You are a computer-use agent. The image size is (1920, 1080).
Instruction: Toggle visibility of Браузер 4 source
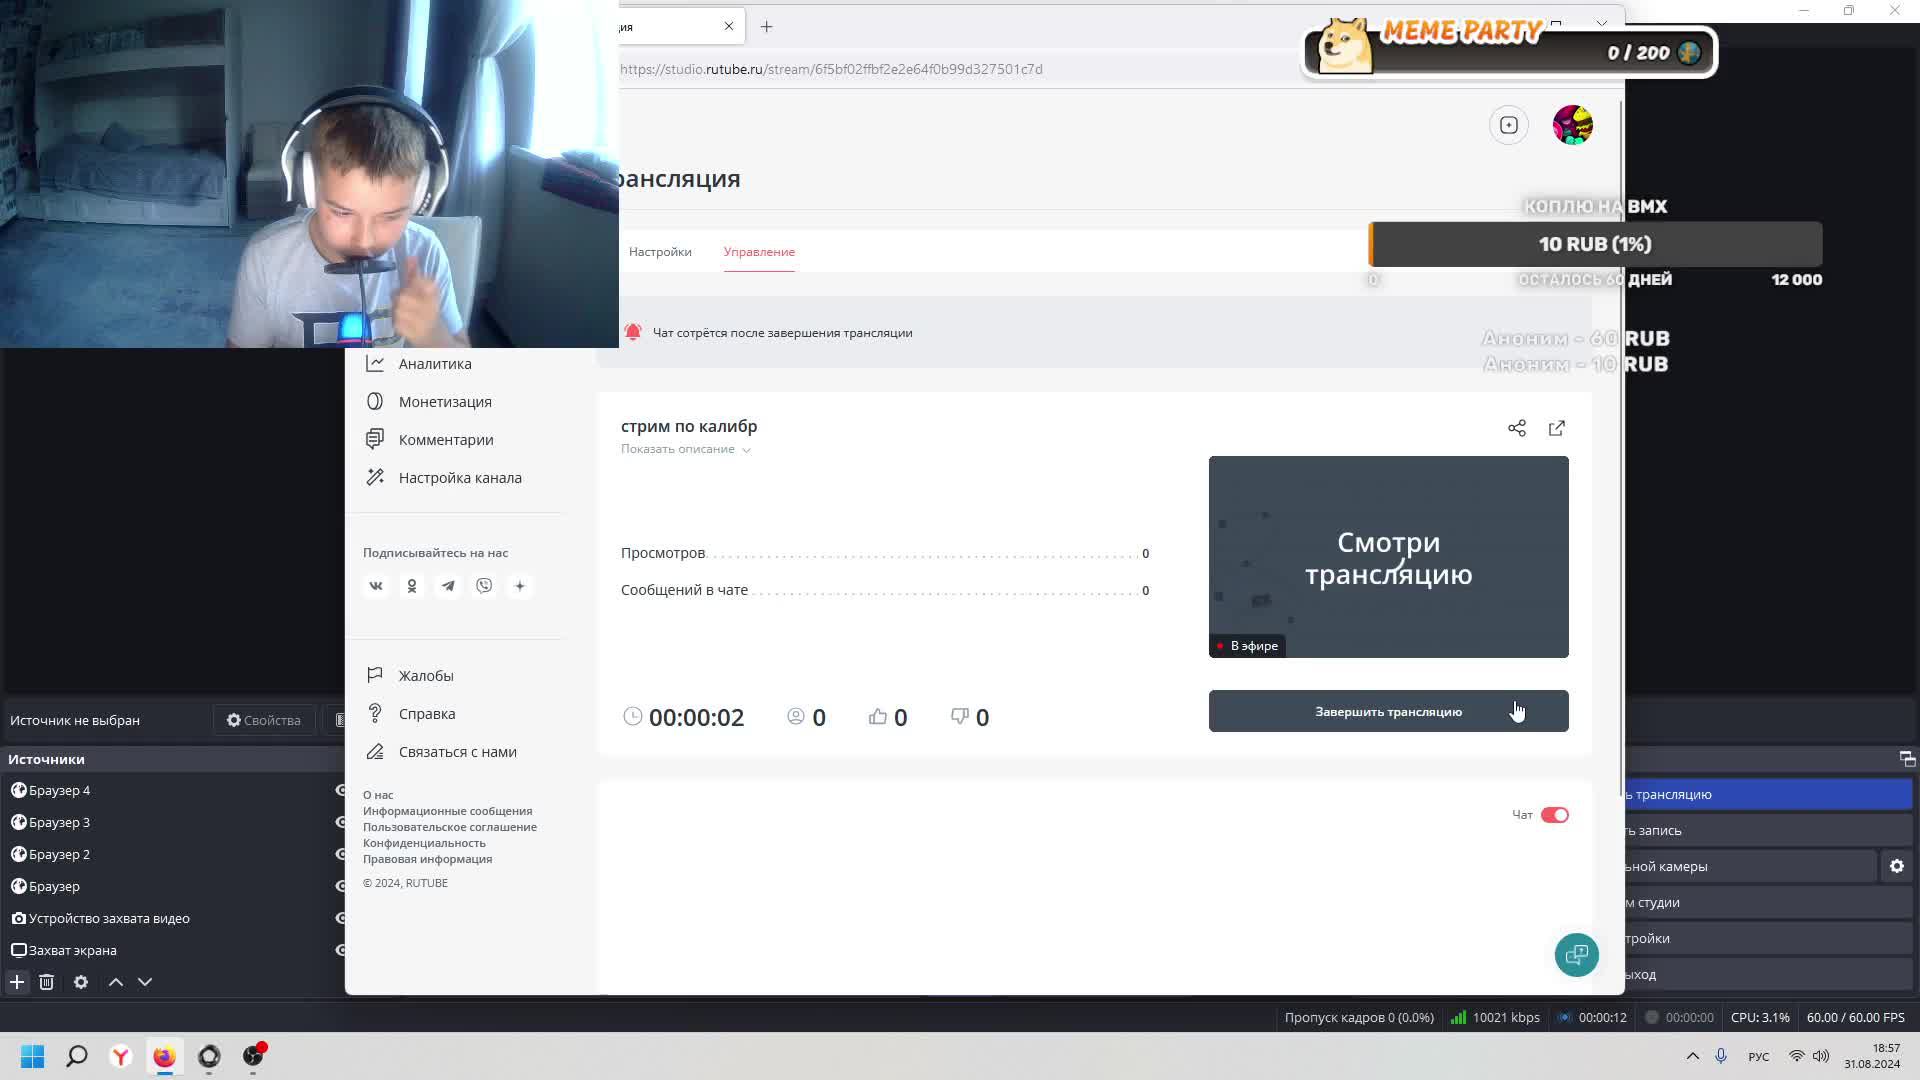pyautogui.click(x=340, y=790)
